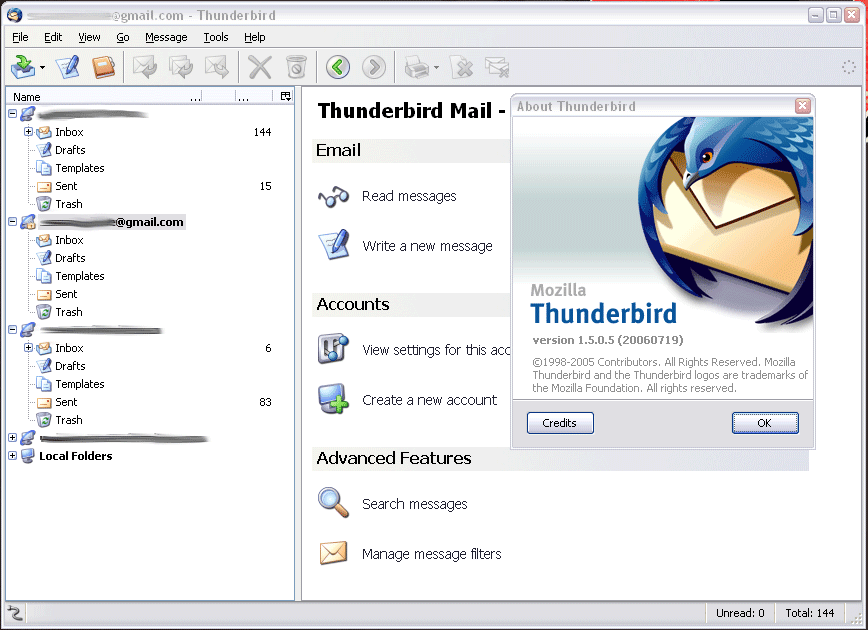The height and width of the screenshot is (630, 868).
Task: Click the Write a new message icon
Action: pos(334,244)
